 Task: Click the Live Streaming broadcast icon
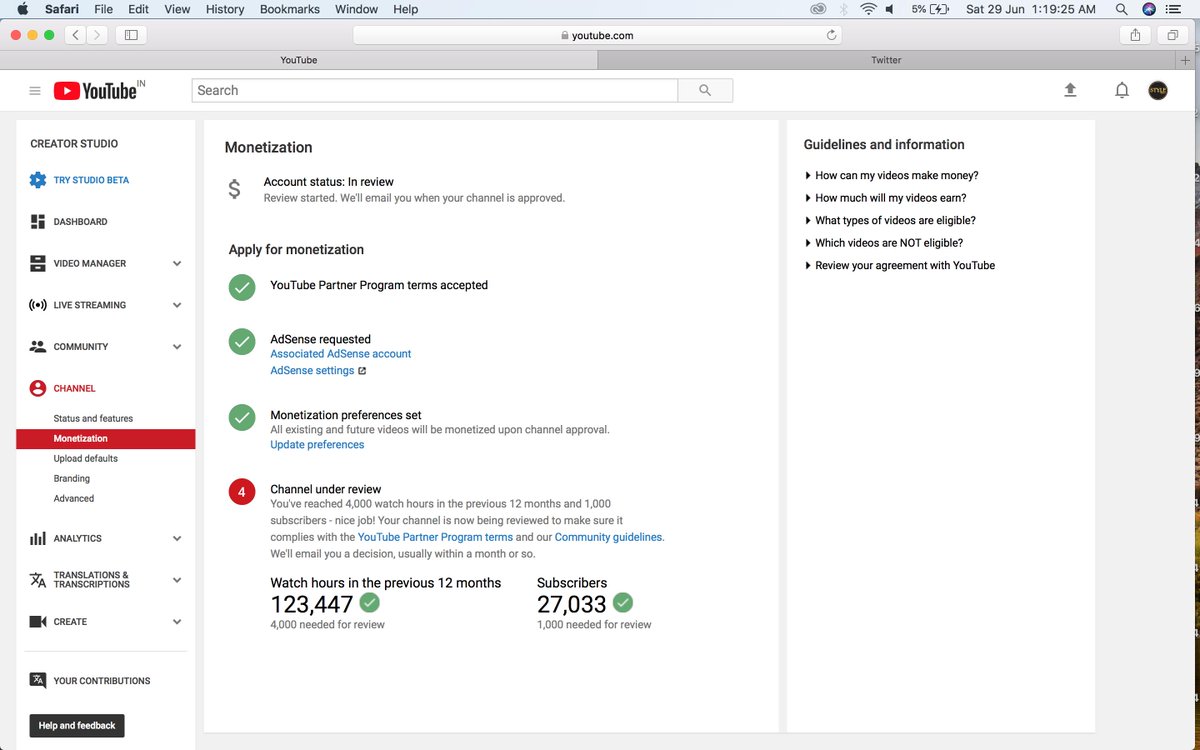pyautogui.click(x=38, y=305)
